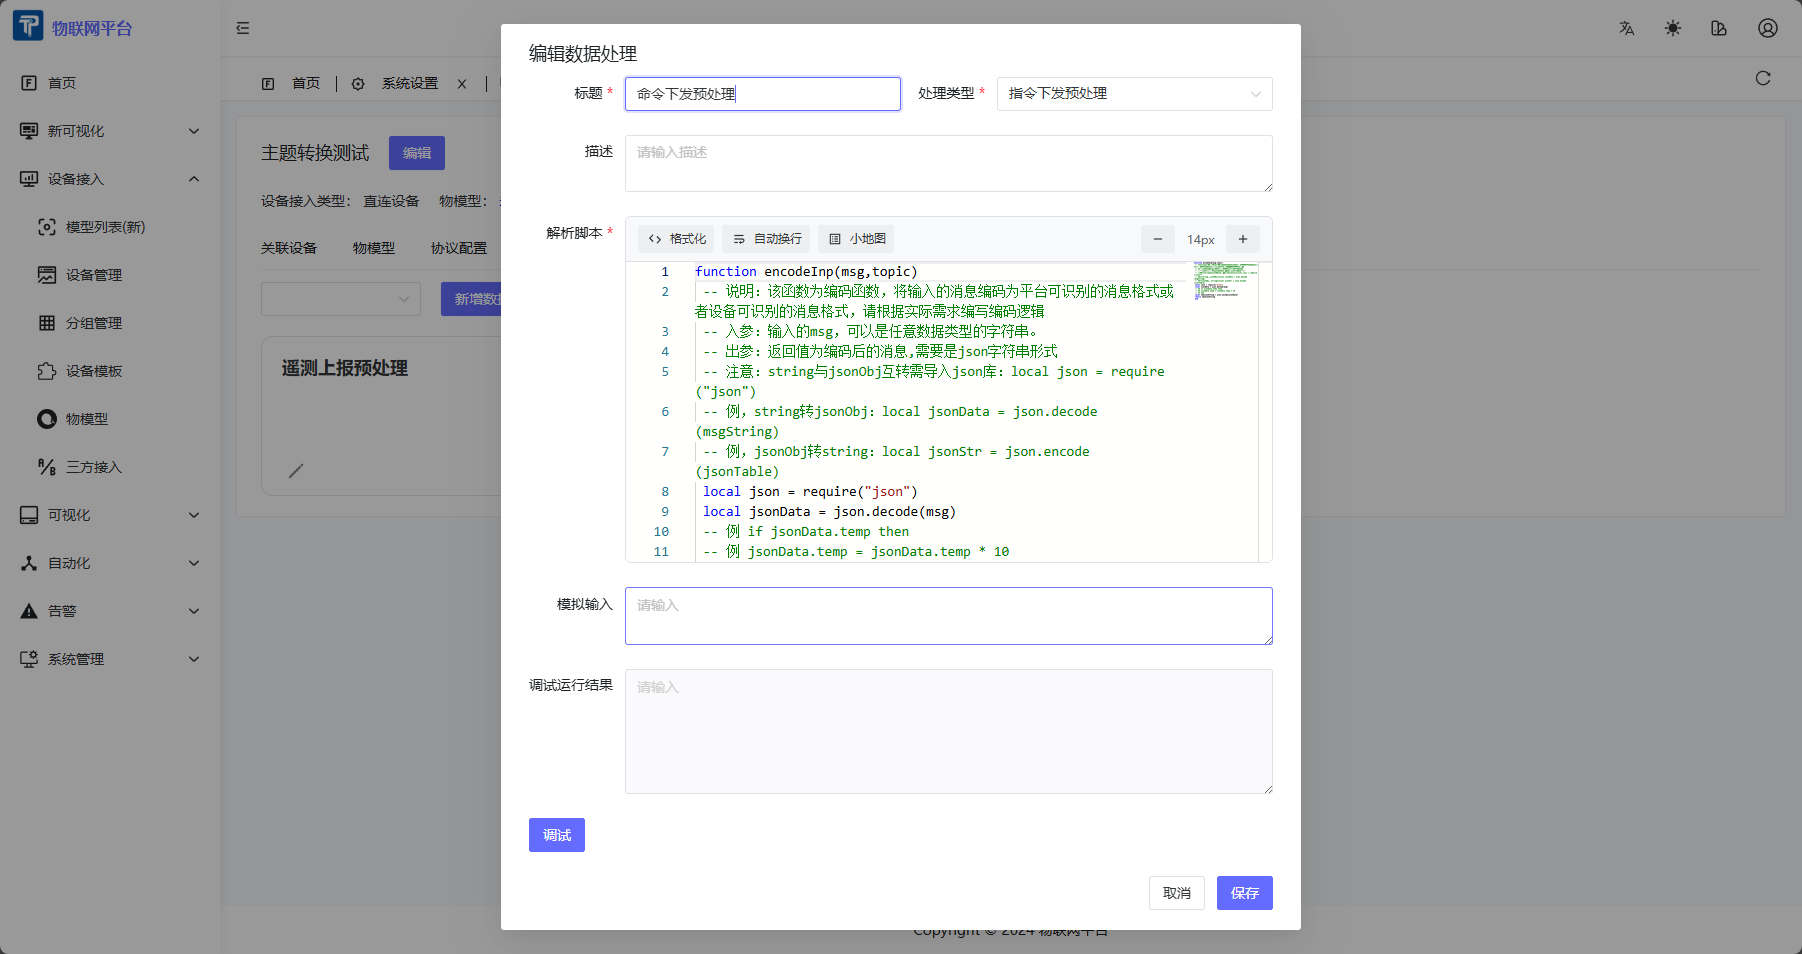
Task: Click the 模拟输入 input field
Action: [948, 616]
